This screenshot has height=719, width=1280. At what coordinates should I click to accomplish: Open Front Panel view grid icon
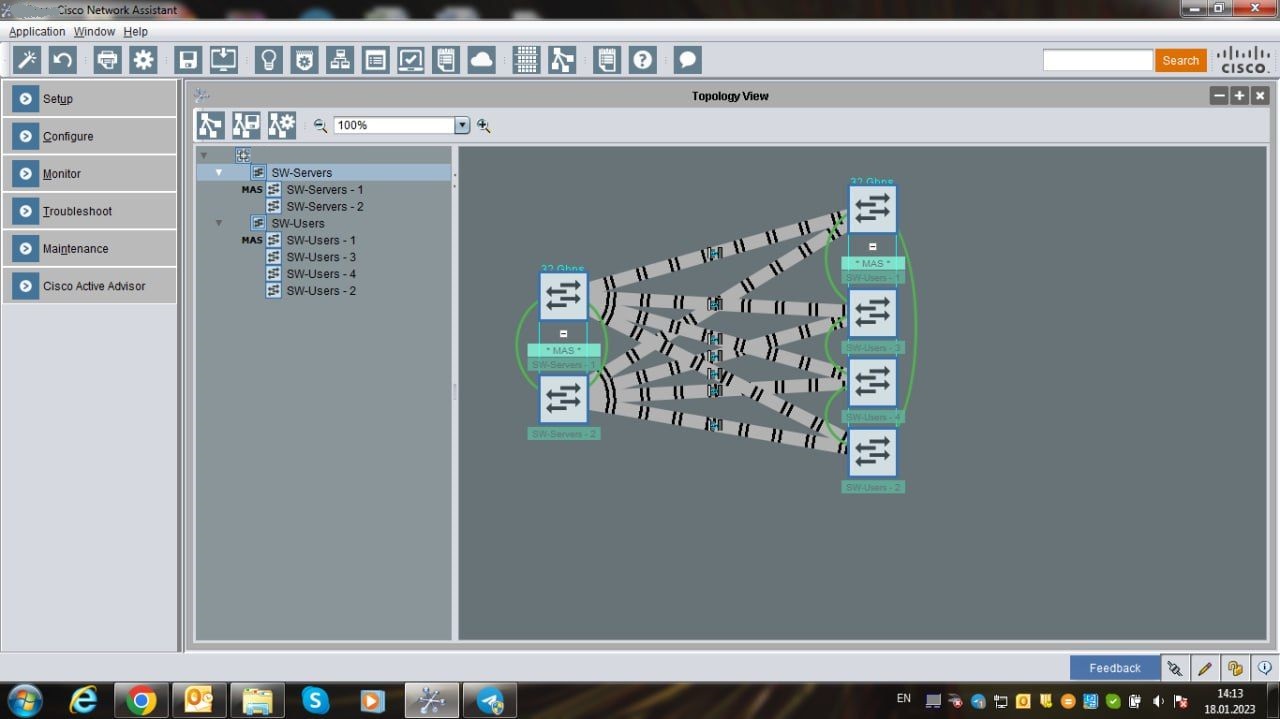pyautogui.click(x=526, y=60)
